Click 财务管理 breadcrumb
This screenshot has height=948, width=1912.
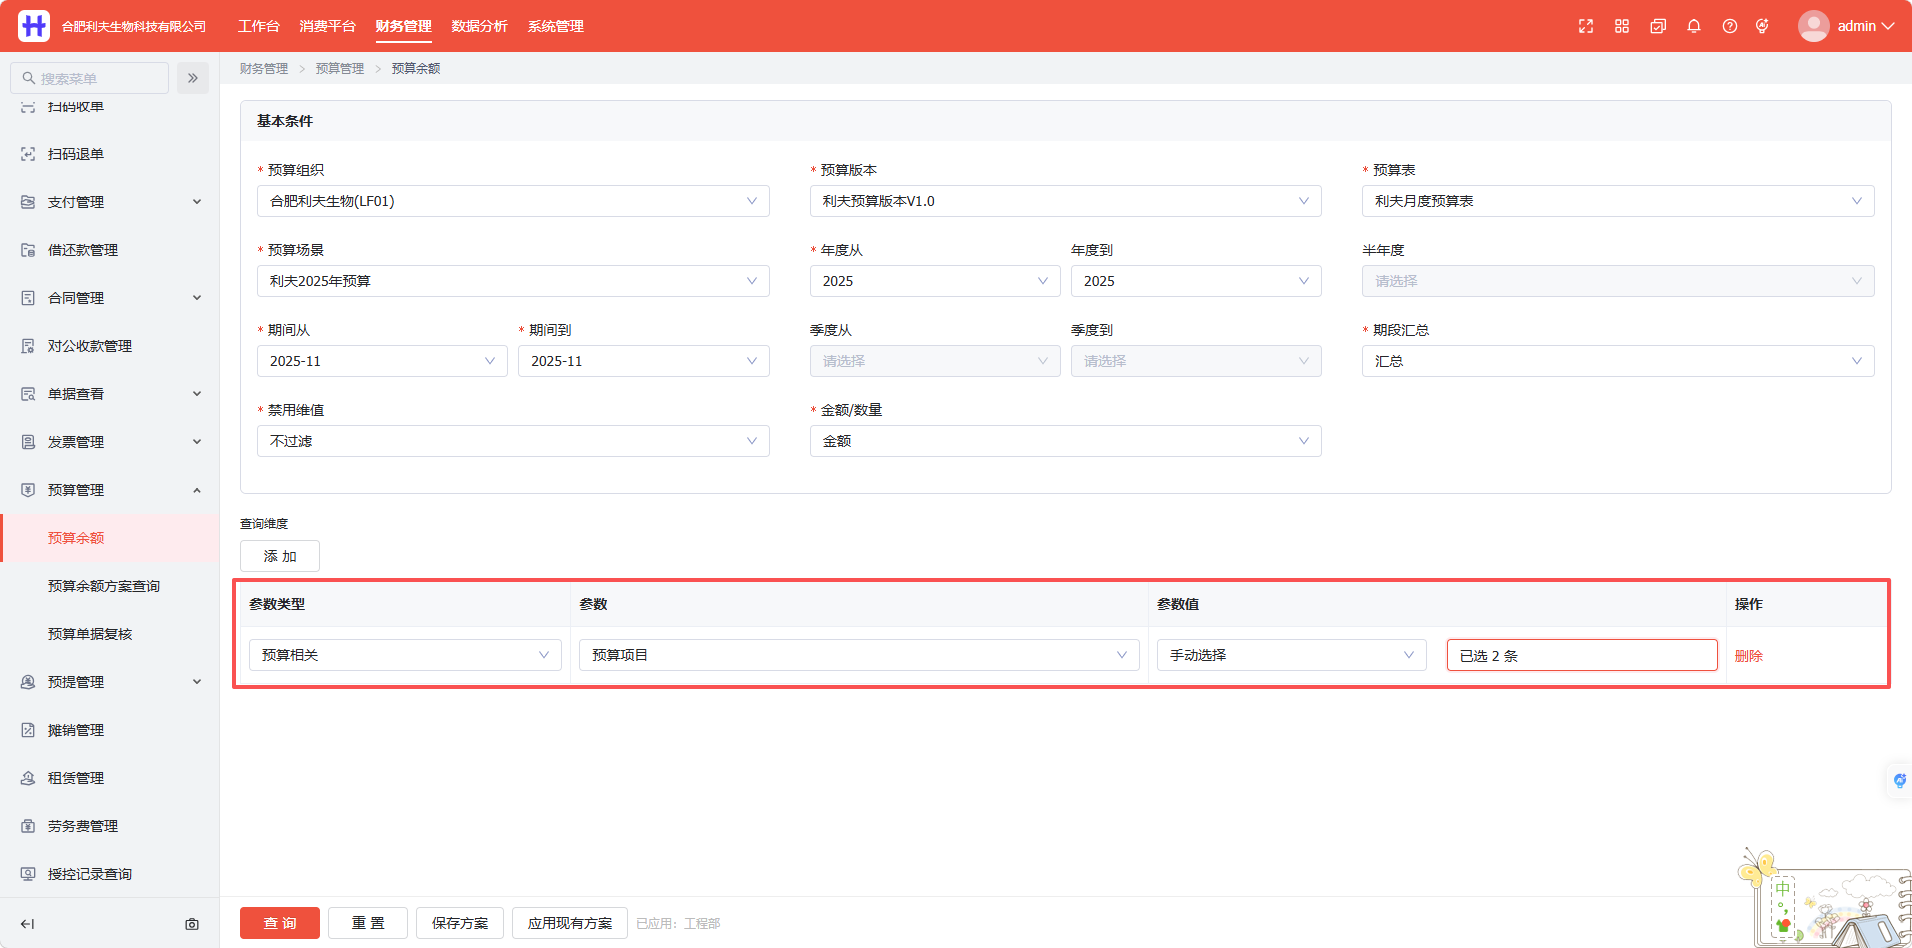[x=264, y=68]
